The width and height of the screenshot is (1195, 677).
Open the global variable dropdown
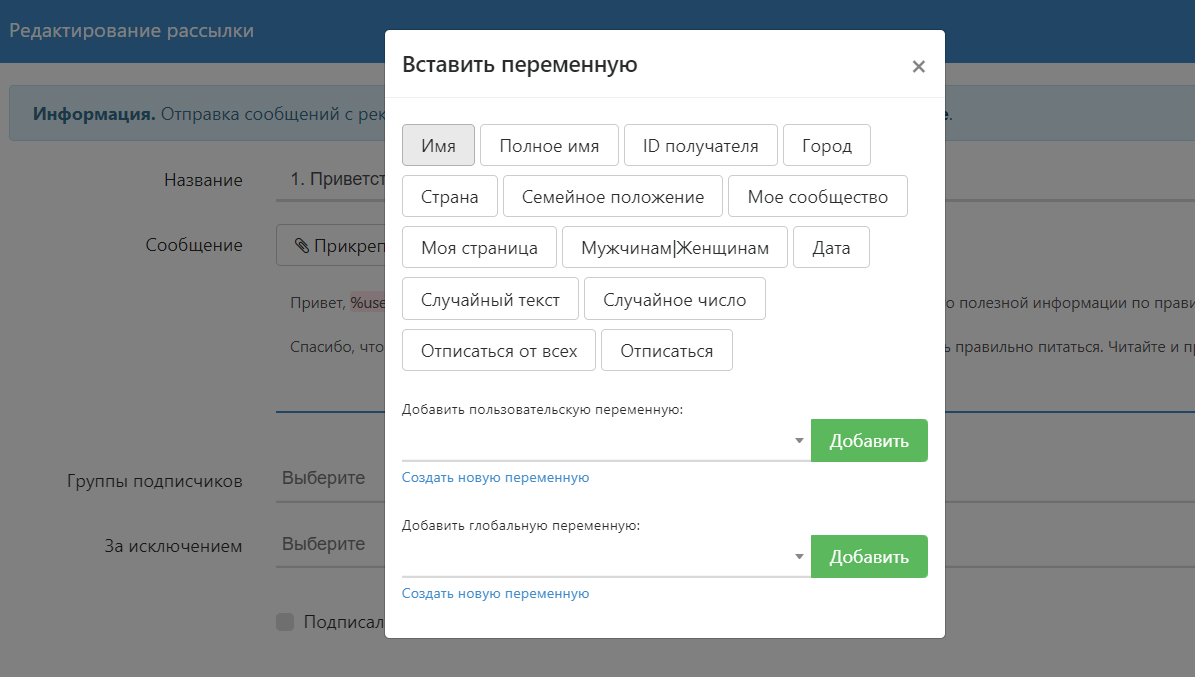pyautogui.click(x=605, y=557)
